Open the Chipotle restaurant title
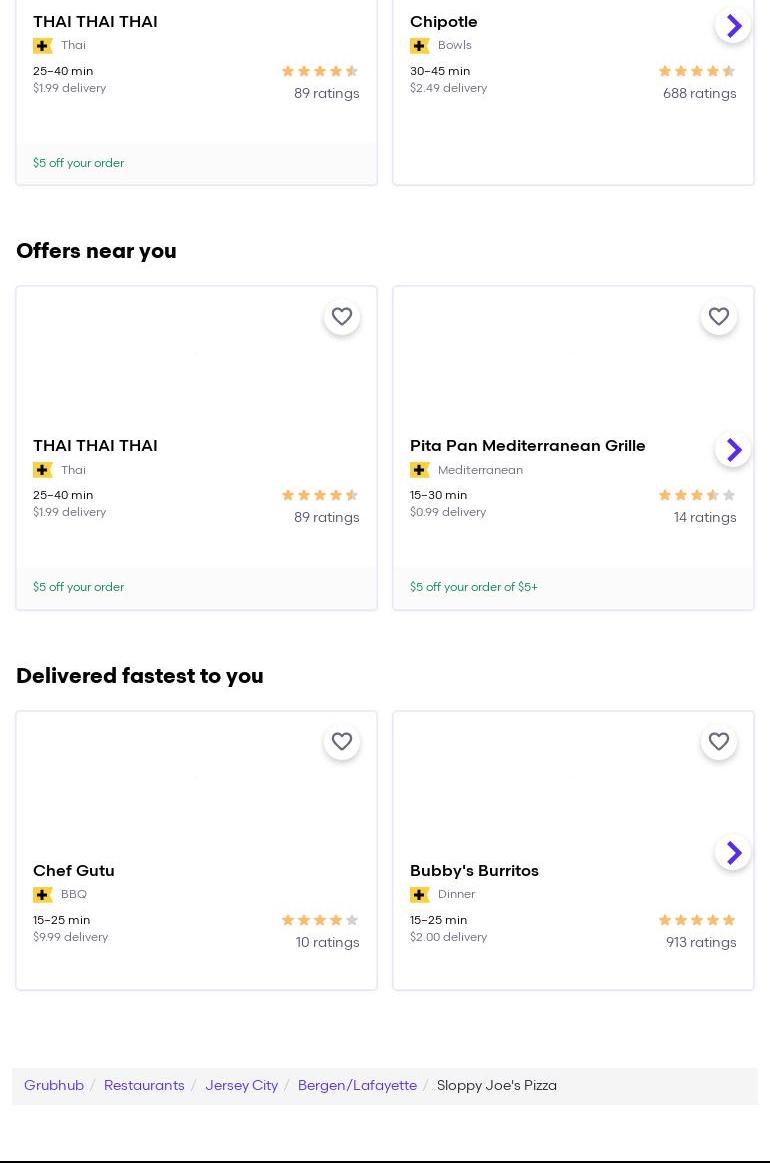The height and width of the screenshot is (1163, 770). [443, 22]
